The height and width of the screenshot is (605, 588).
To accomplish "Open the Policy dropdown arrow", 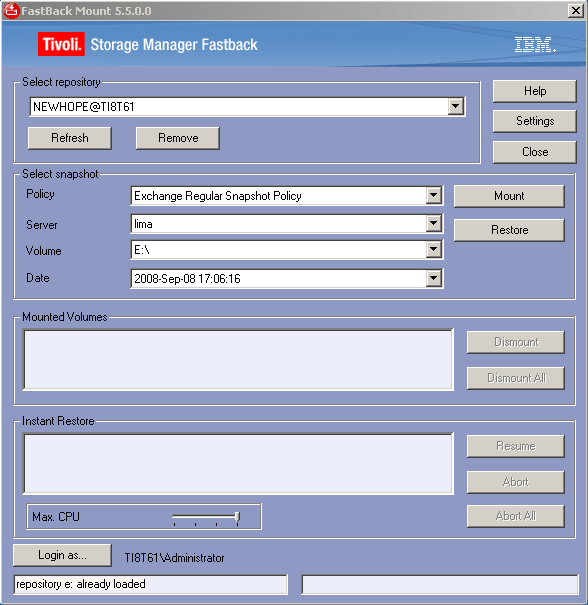I will tap(434, 196).
